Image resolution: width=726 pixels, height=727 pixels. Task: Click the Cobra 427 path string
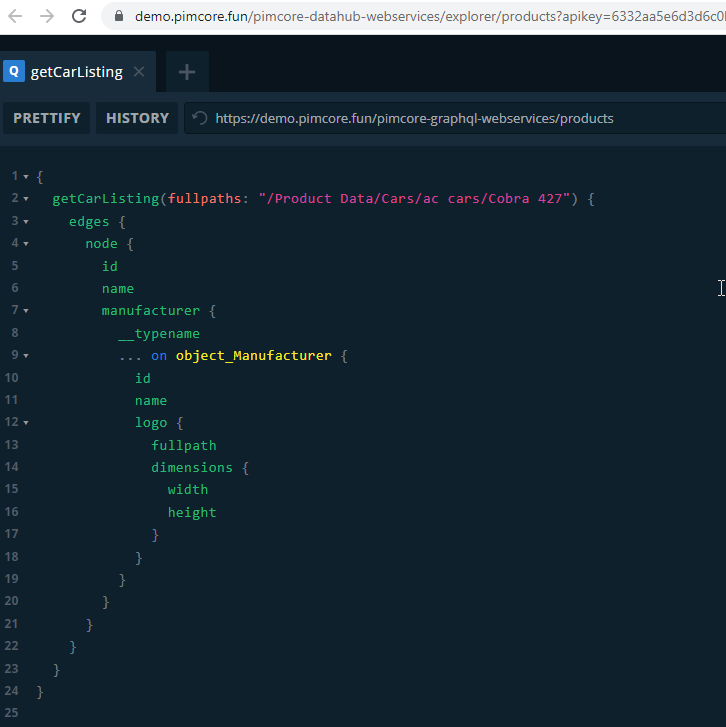[414, 198]
